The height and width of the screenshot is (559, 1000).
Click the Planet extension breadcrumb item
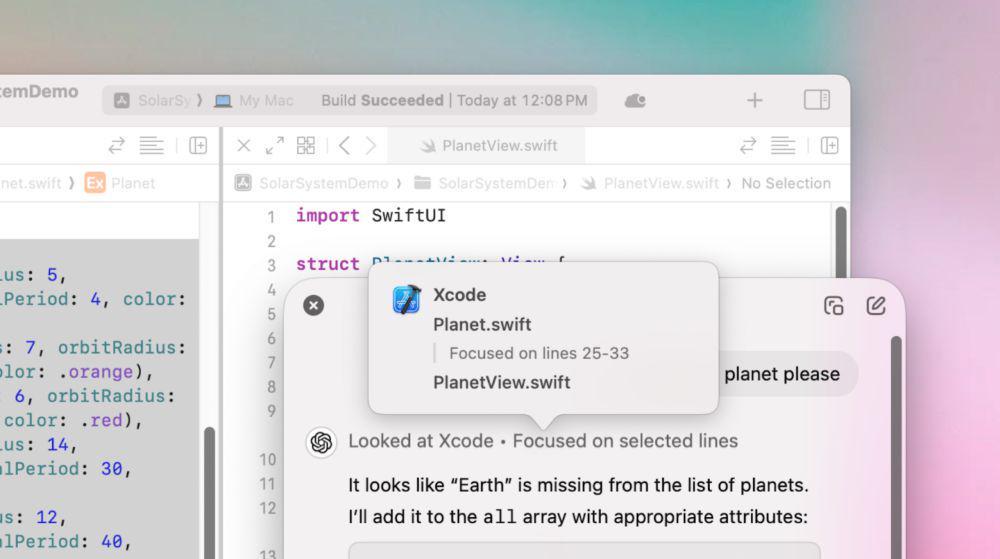pyautogui.click(x=120, y=183)
